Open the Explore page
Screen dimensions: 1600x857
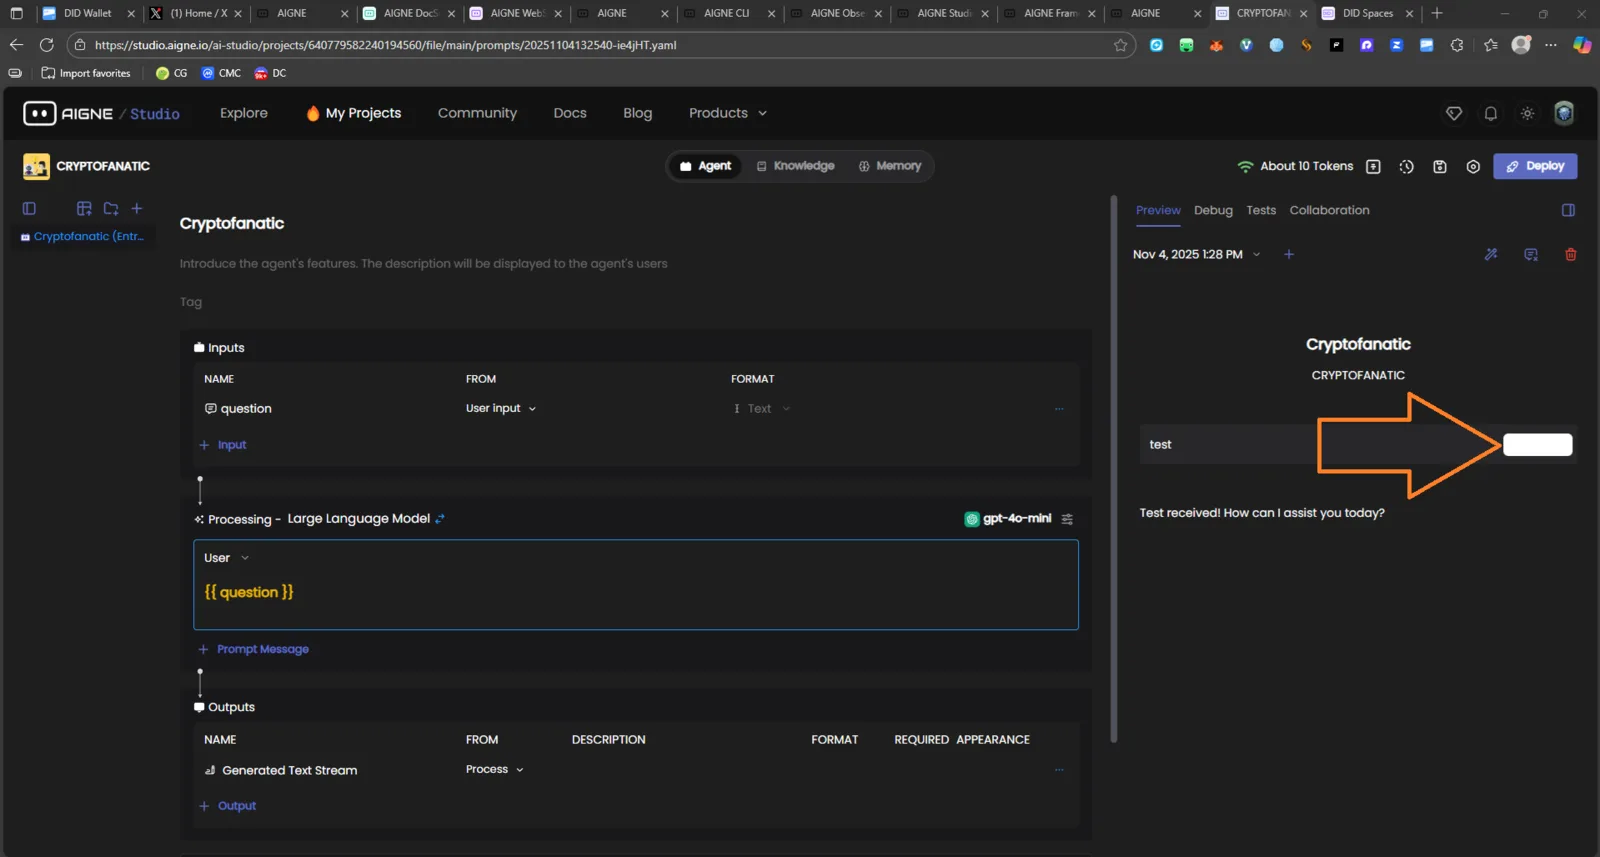tap(244, 114)
